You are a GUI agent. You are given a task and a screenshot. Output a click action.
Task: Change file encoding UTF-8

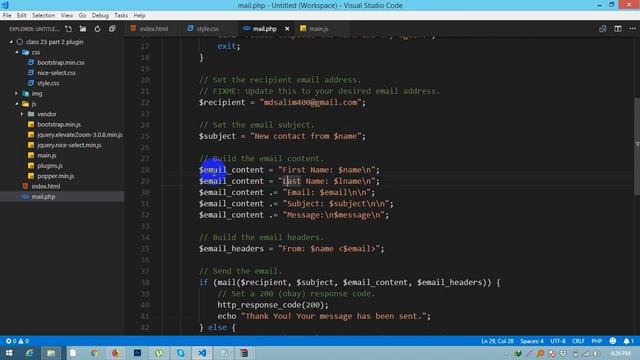tap(558, 341)
